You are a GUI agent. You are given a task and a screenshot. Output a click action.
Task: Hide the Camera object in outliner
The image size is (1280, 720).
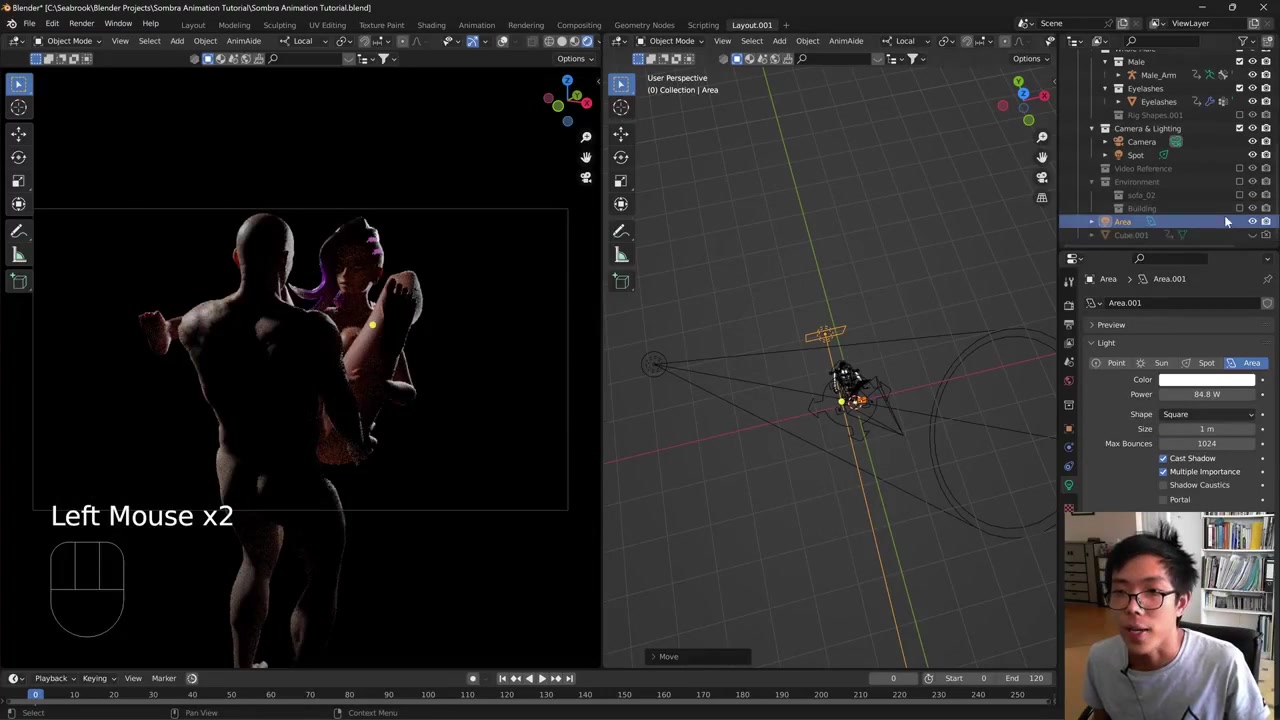[1252, 142]
